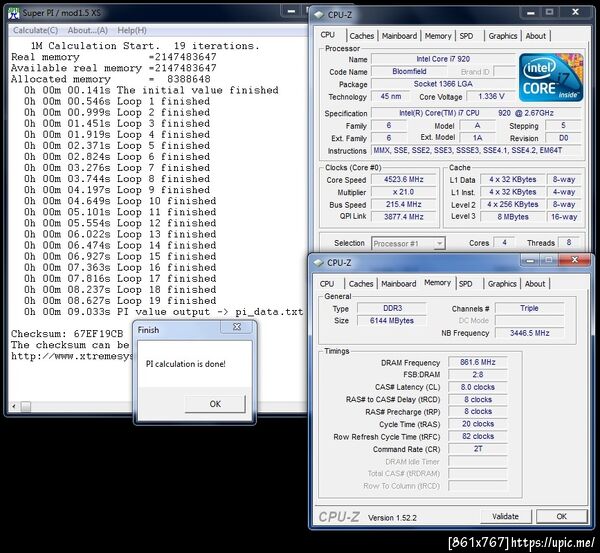This screenshot has height=553, width=600.
Task: Click the Core Voltage value 1.336 V
Action: pos(491,96)
